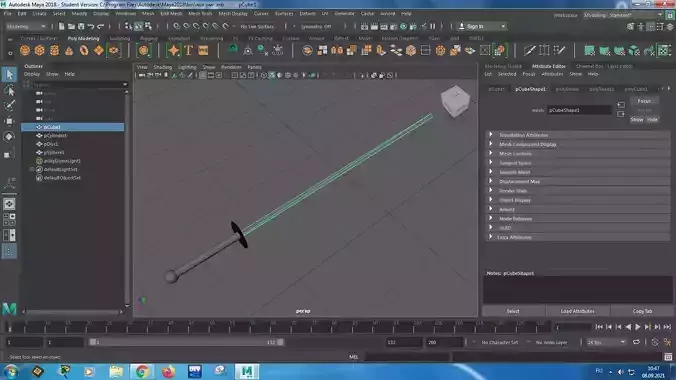676x380 pixels.
Task: Expand defaultLightSet in the Outliner
Action: tap(32, 170)
